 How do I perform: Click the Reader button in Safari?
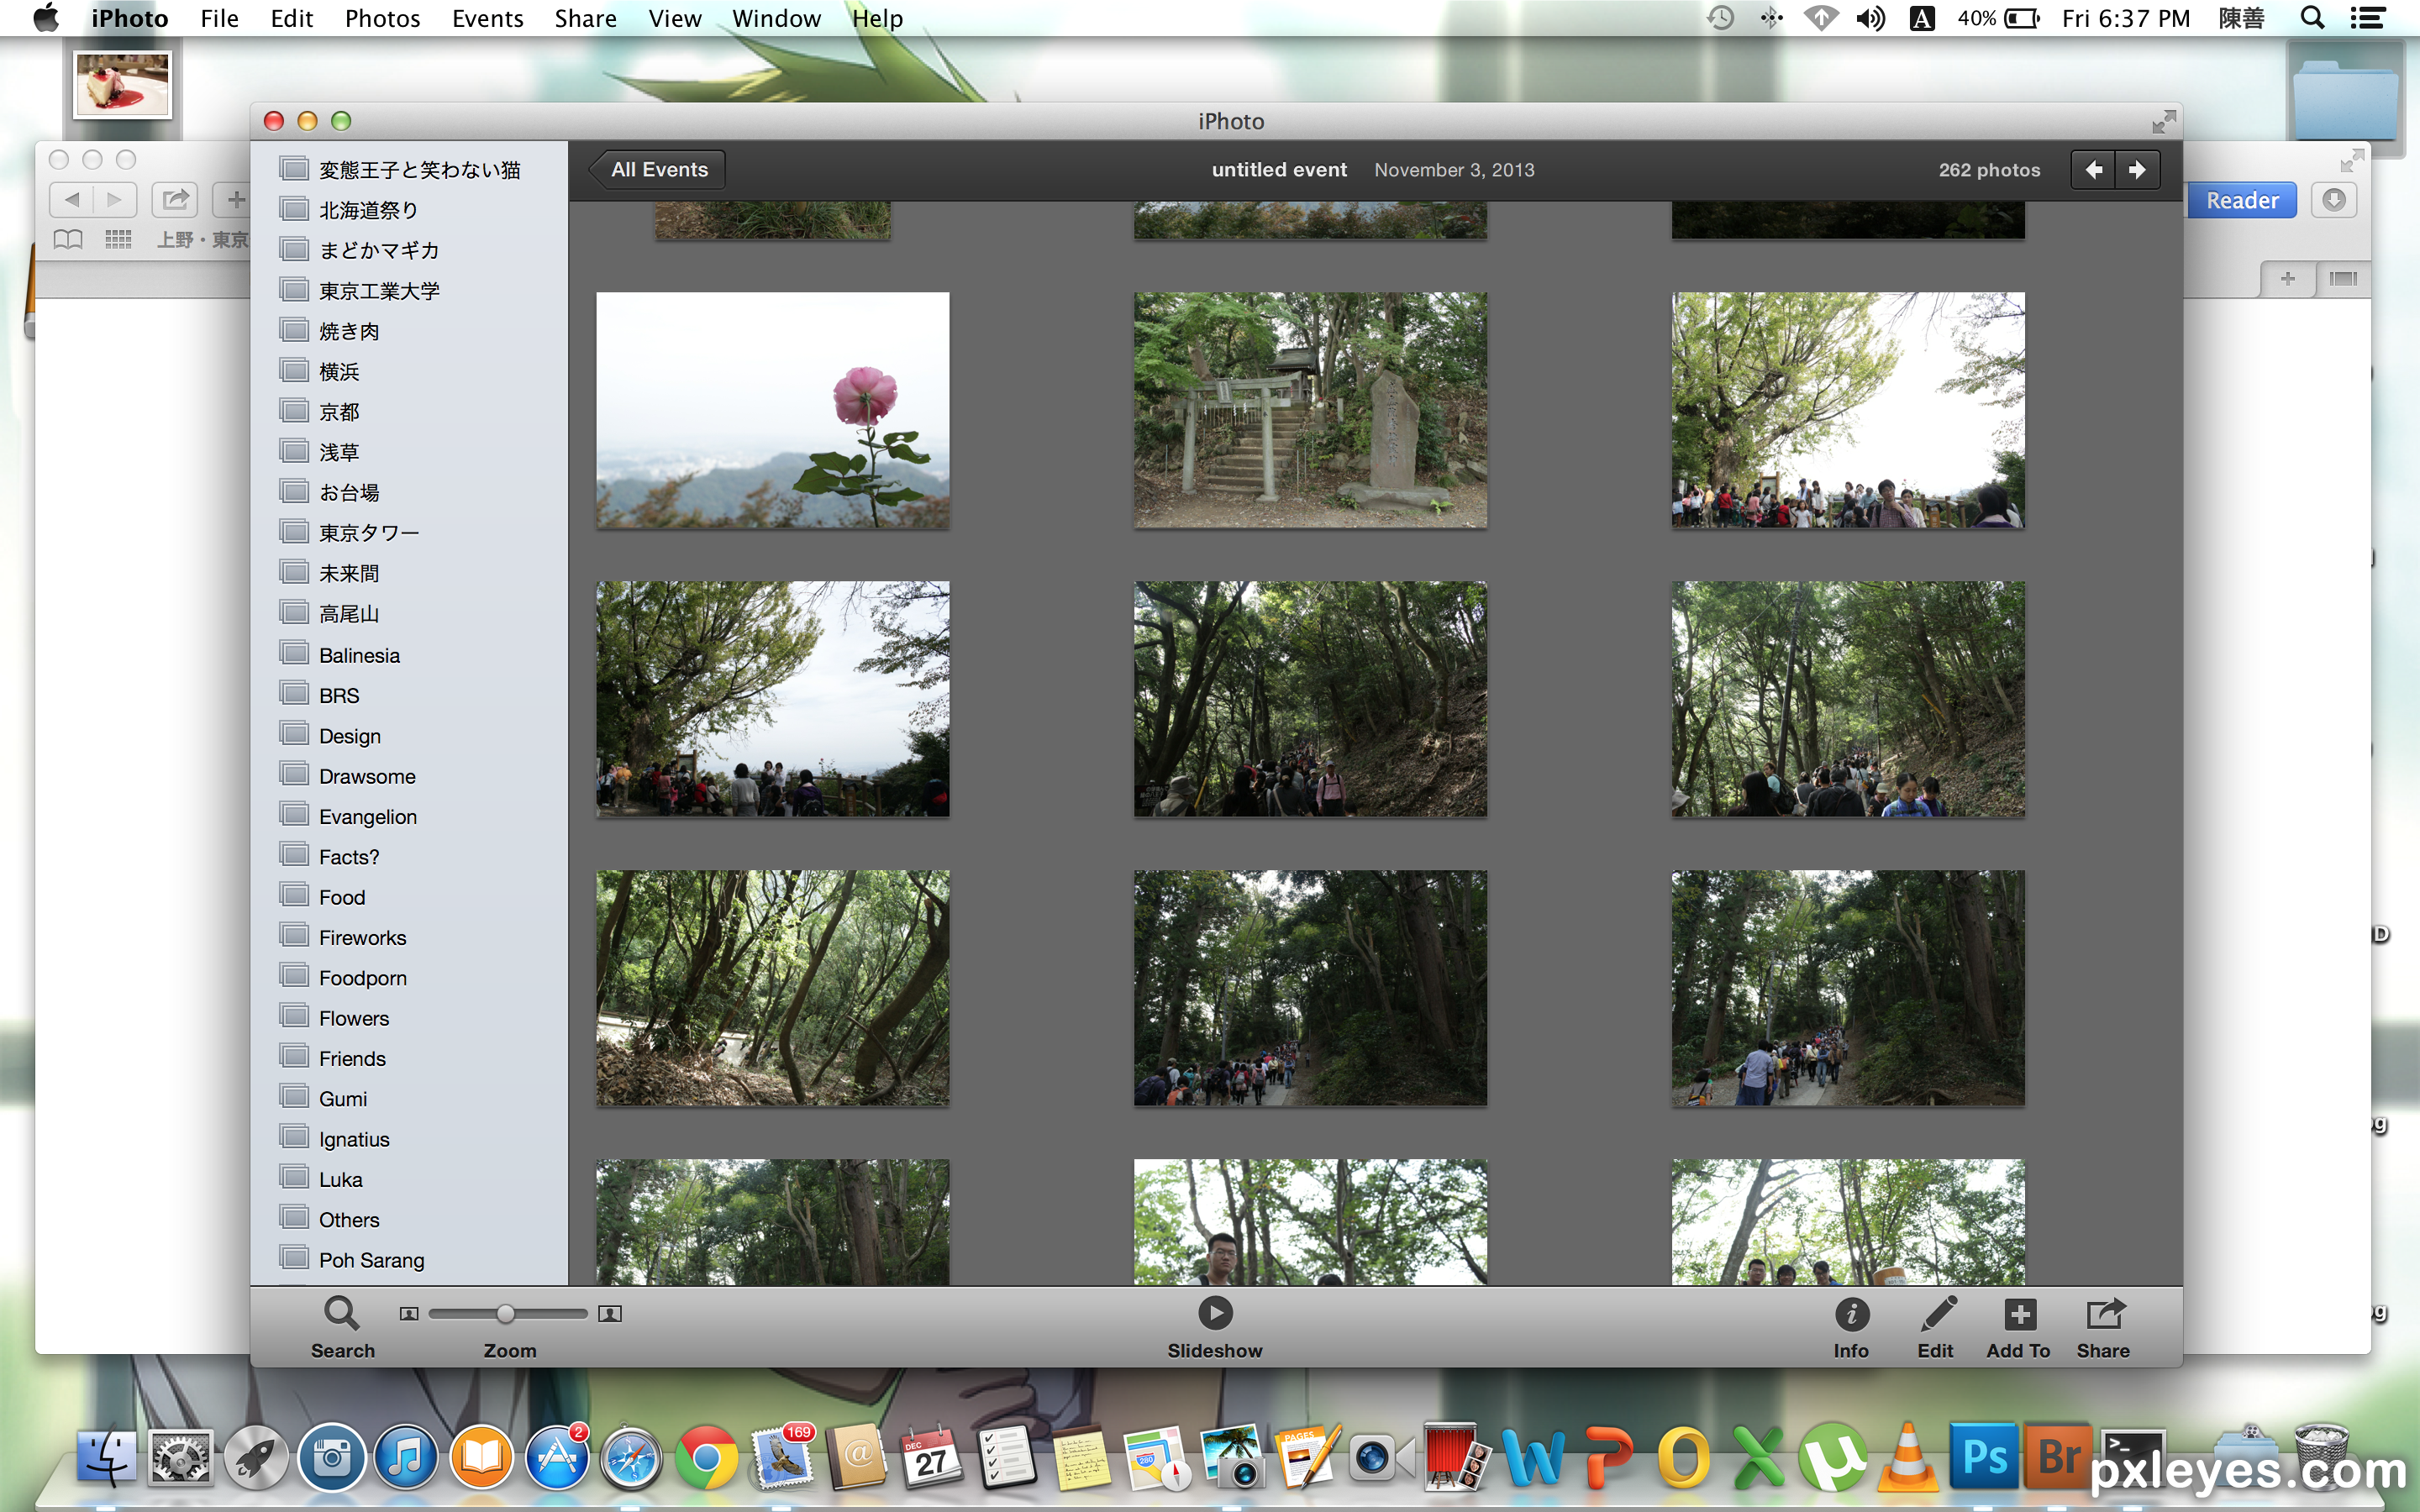click(2241, 200)
